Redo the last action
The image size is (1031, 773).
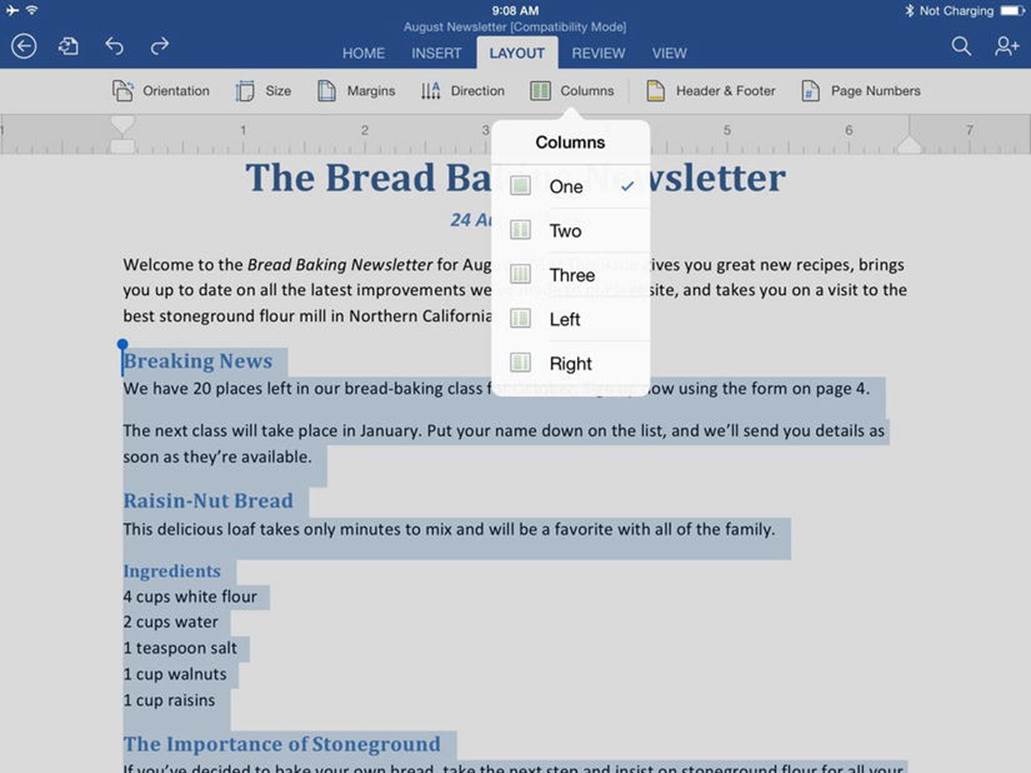(160, 46)
